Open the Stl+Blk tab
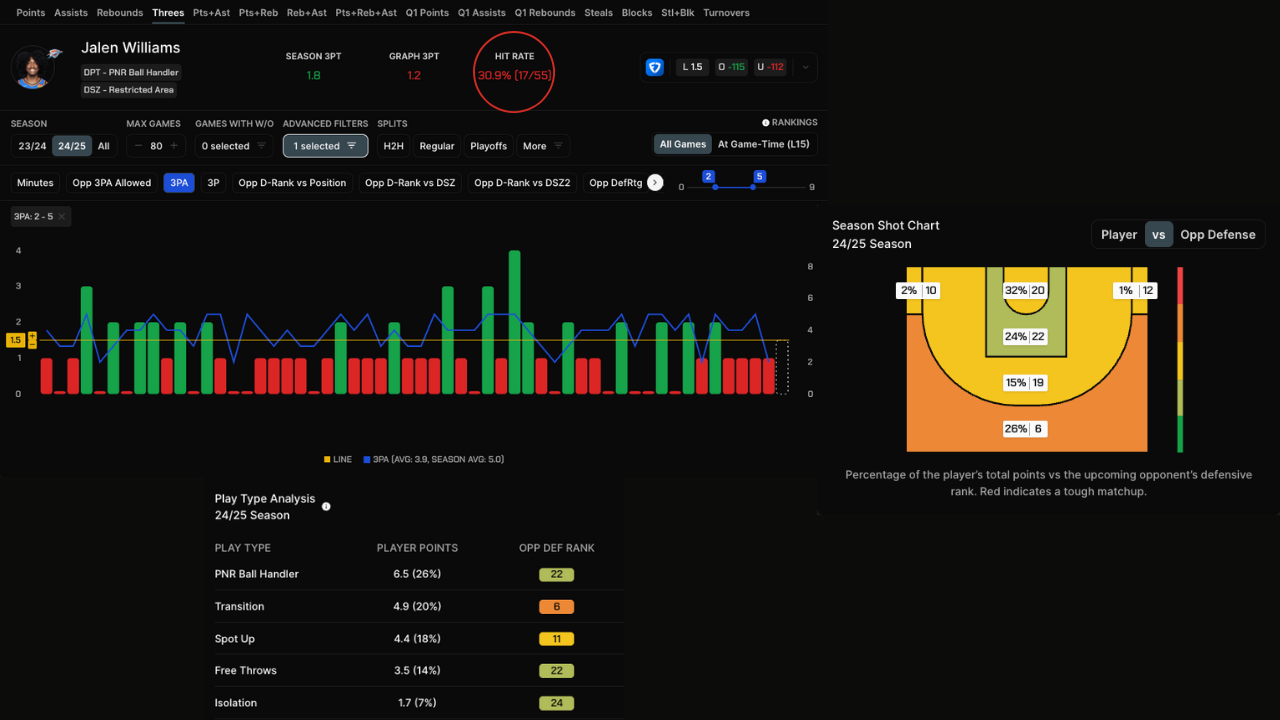Image resolution: width=1280 pixels, height=720 pixels. pyautogui.click(x=677, y=13)
